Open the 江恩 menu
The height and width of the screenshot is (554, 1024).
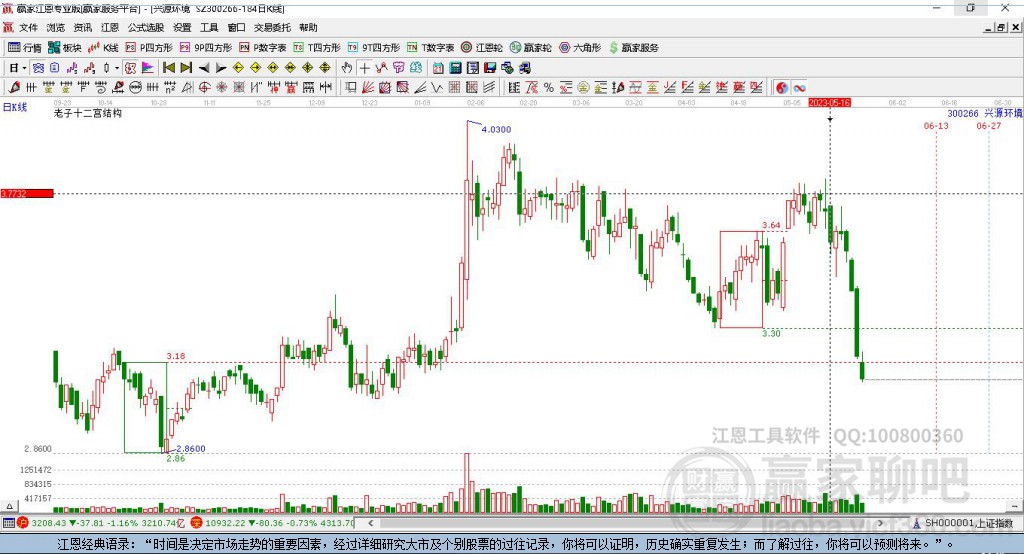pyautogui.click(x=110, y=27)
